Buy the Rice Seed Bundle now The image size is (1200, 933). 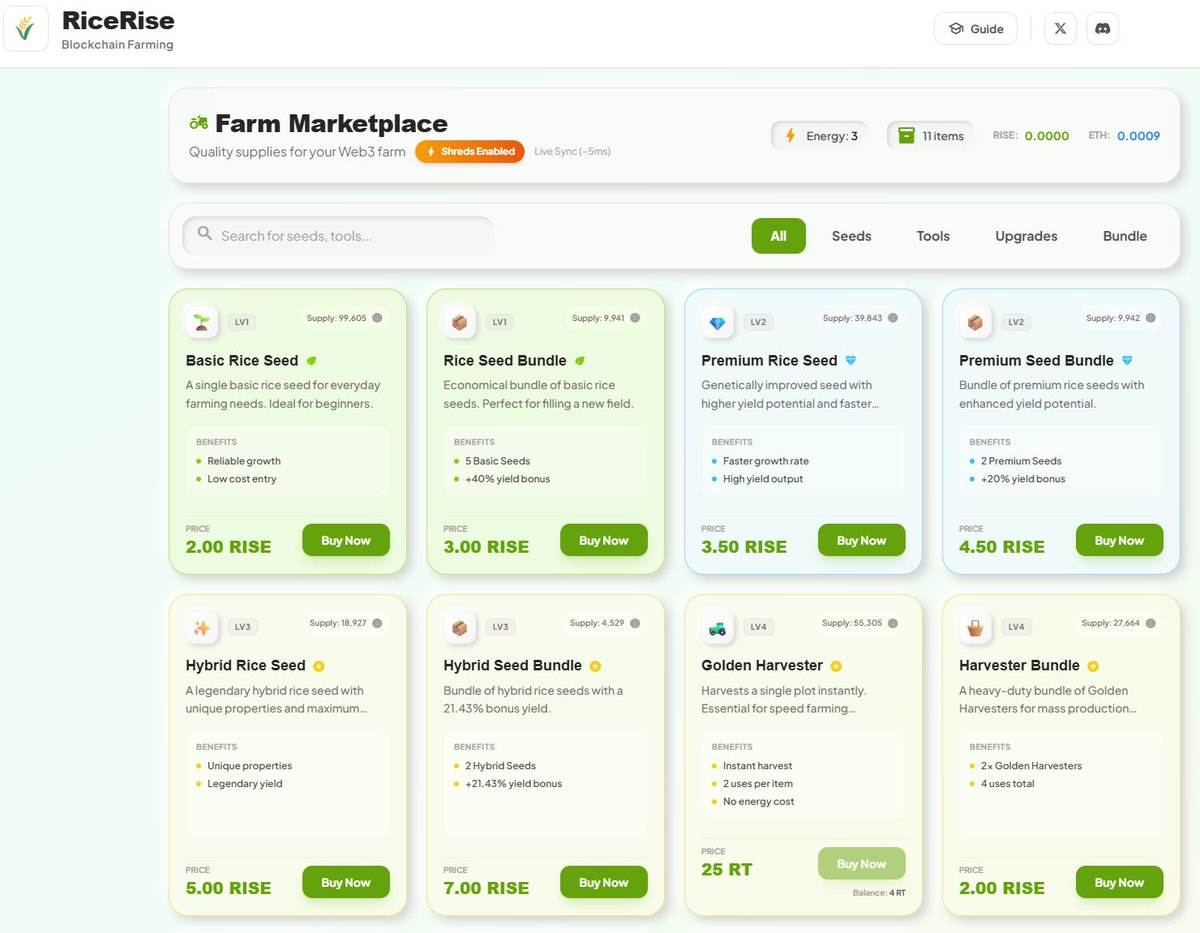click(604, 540)
